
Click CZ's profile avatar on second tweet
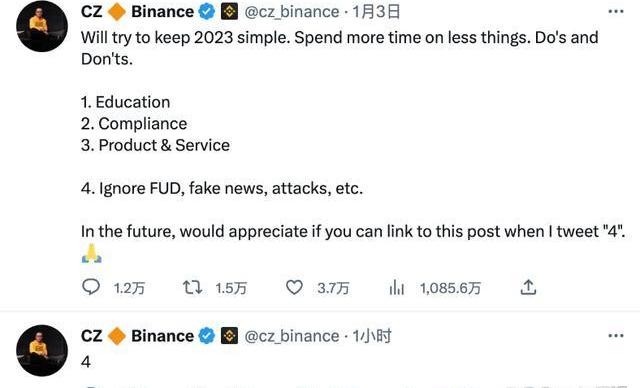coord(42,350)
